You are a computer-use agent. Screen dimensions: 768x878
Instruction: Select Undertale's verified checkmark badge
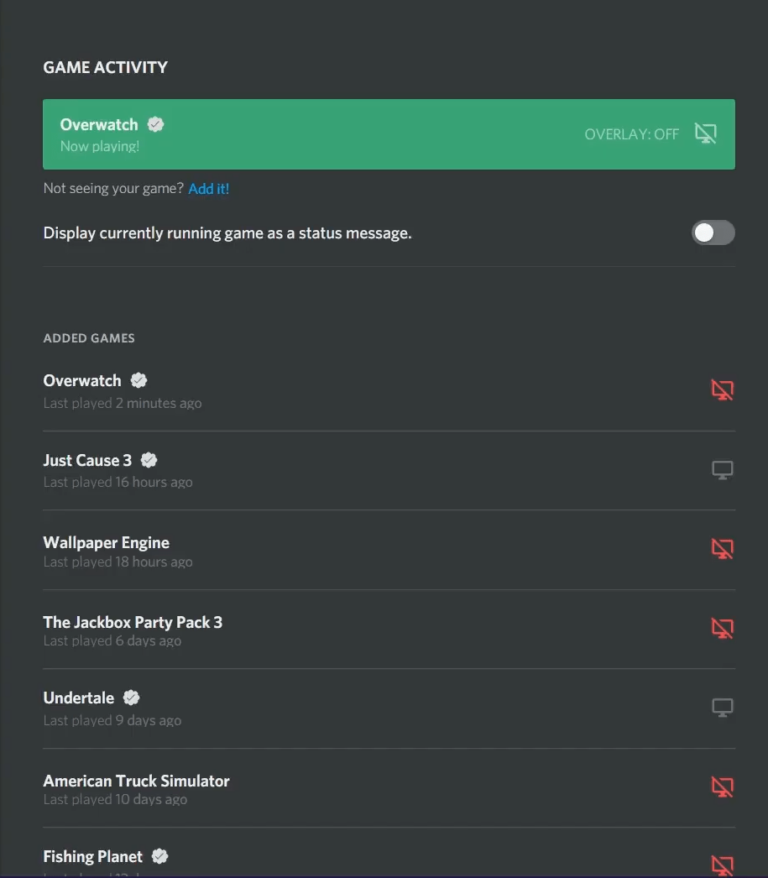tap(131, 698)
